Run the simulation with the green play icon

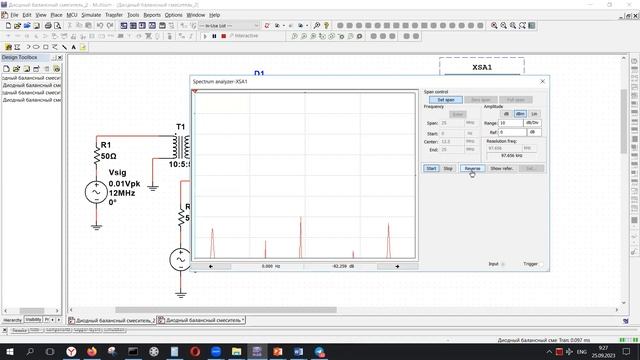pyautogui.click(x=205, y=36)
